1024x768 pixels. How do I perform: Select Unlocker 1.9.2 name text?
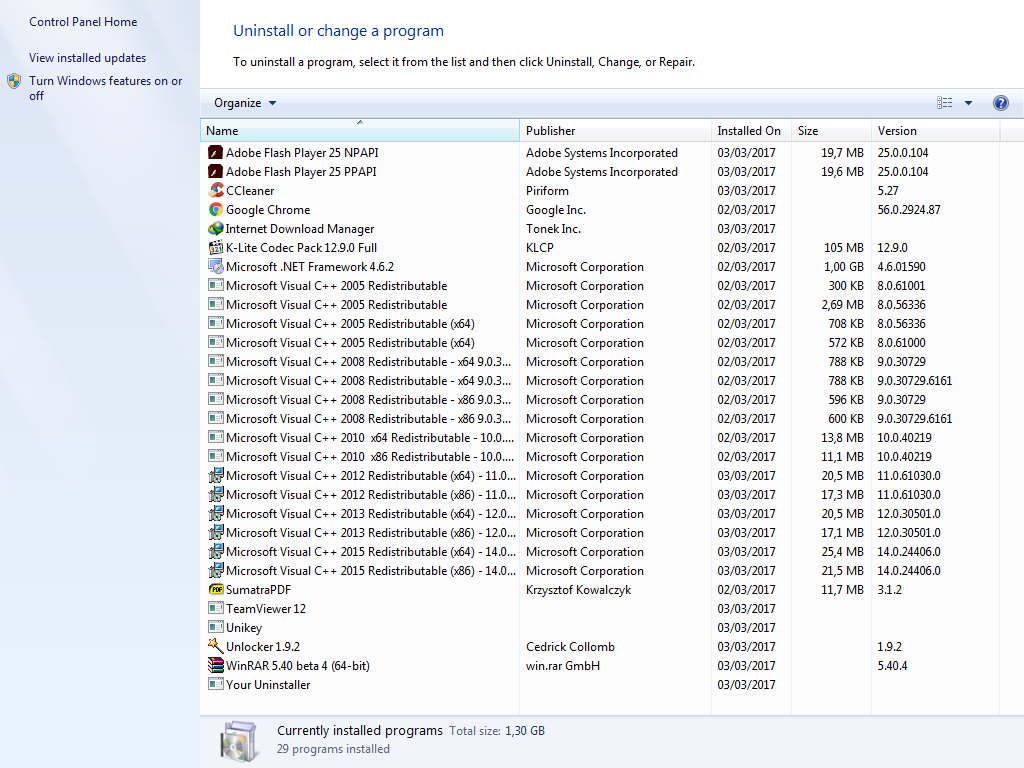click(x=263, y=647)
